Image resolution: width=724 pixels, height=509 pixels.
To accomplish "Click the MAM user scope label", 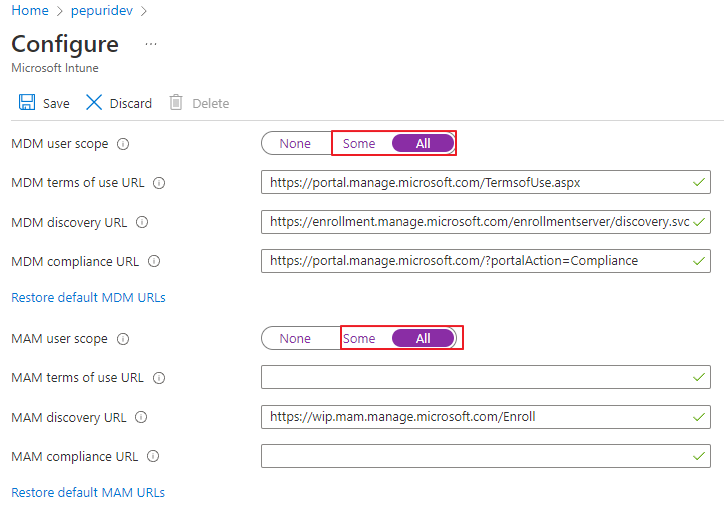I will (59, 339).
